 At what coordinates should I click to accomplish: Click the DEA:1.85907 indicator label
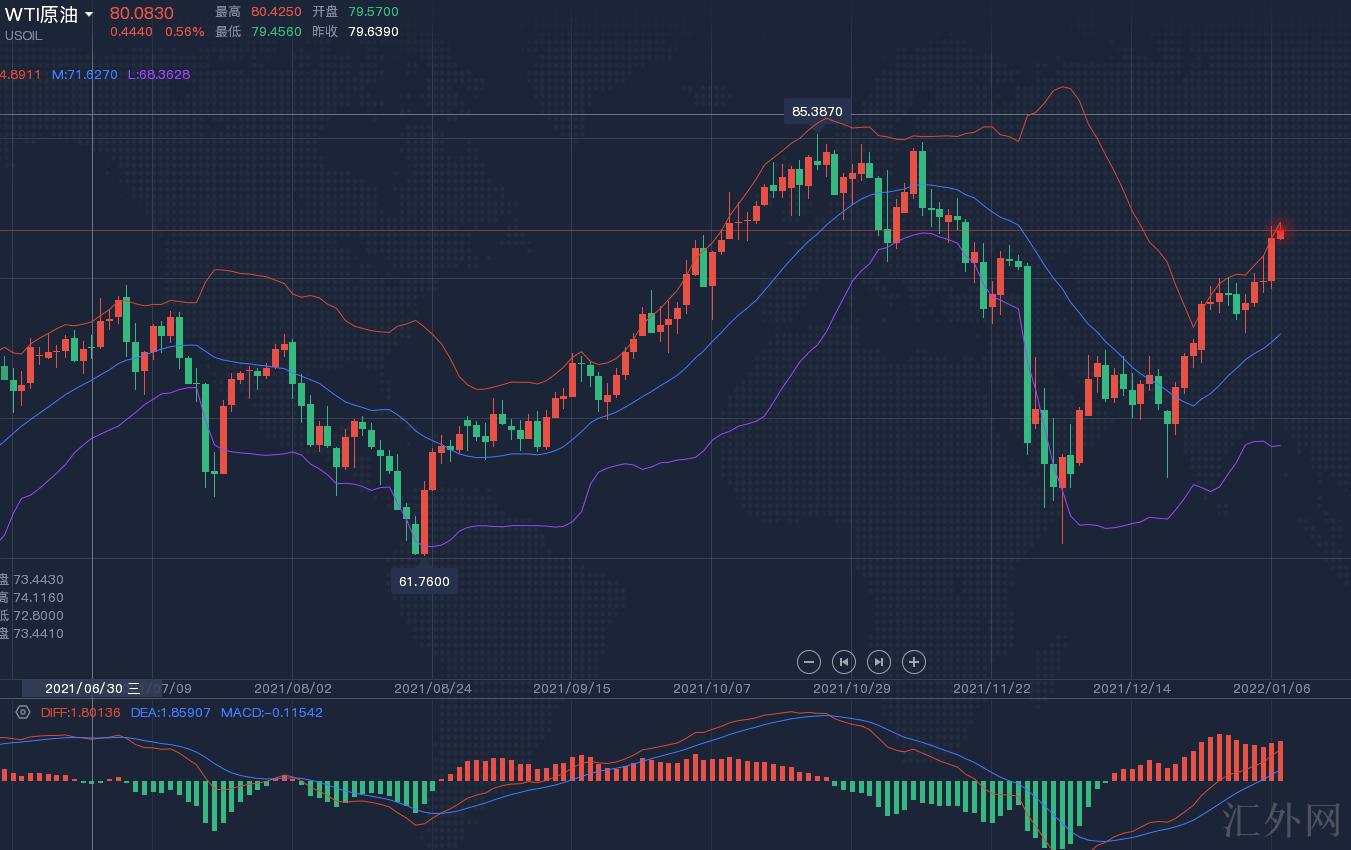click(171, 713)
